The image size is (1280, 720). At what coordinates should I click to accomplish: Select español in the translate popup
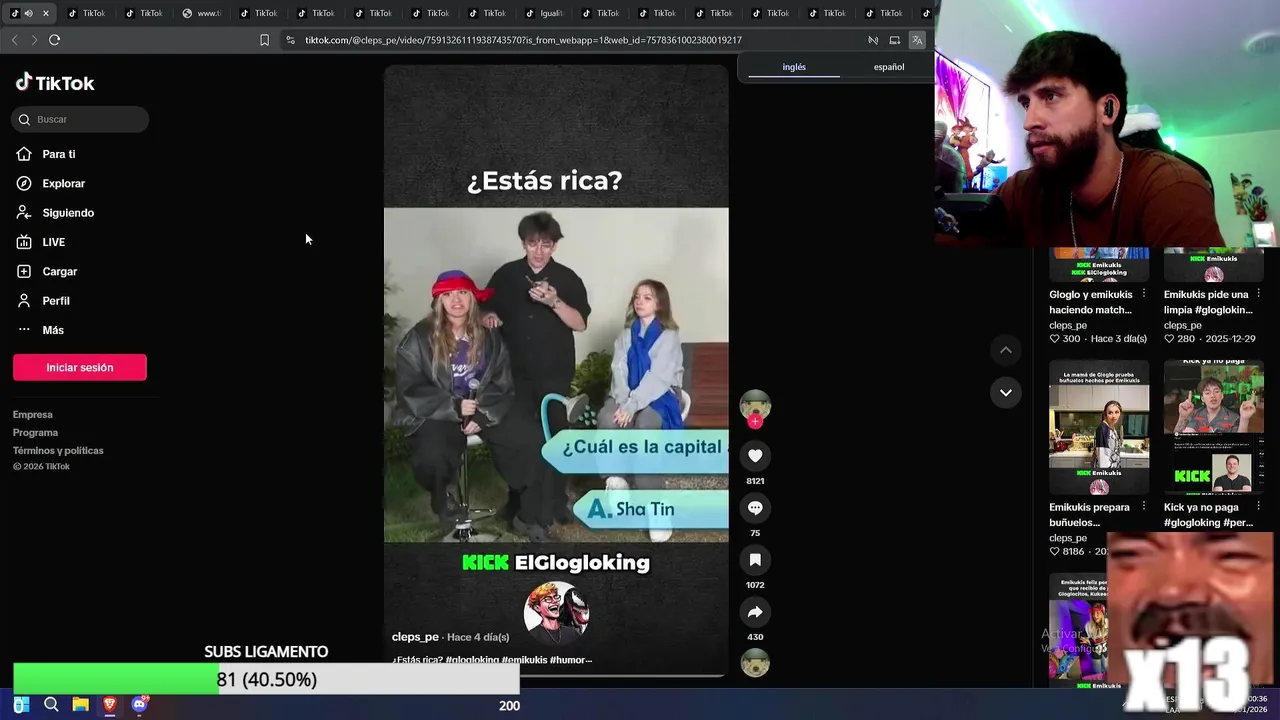(889, 67)
